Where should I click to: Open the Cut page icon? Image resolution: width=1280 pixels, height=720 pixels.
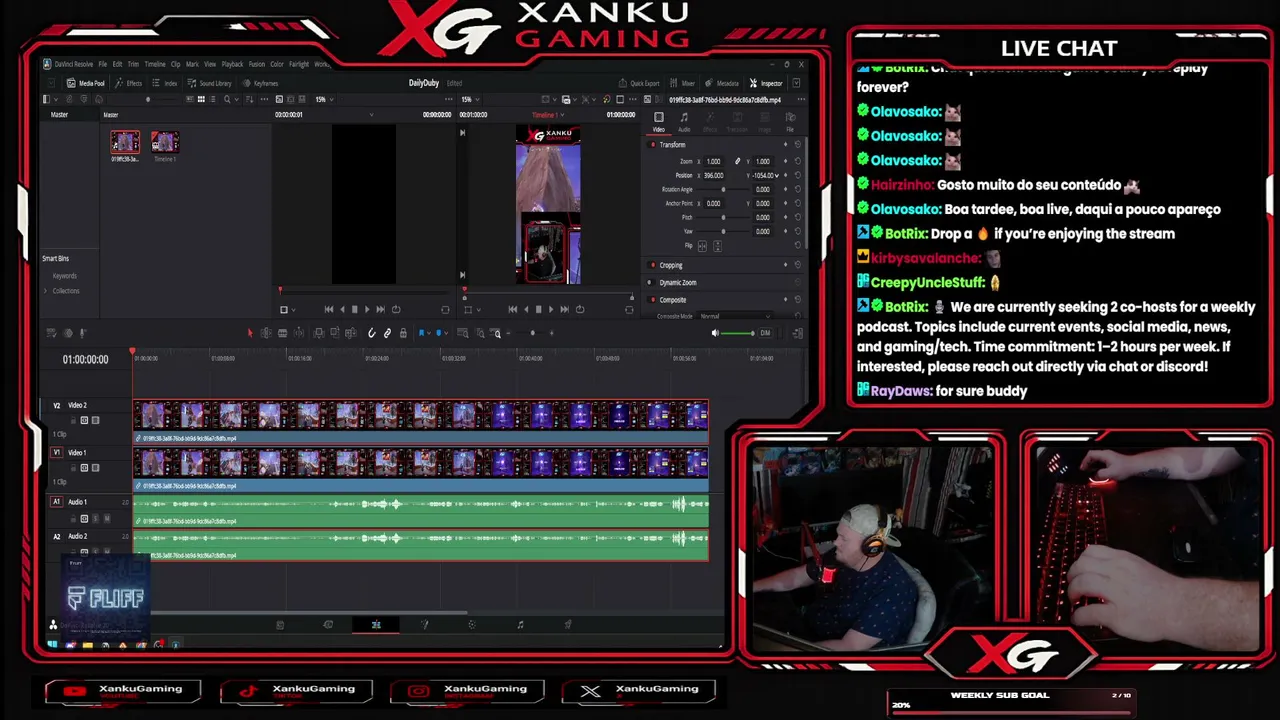(x=328, y=625)
